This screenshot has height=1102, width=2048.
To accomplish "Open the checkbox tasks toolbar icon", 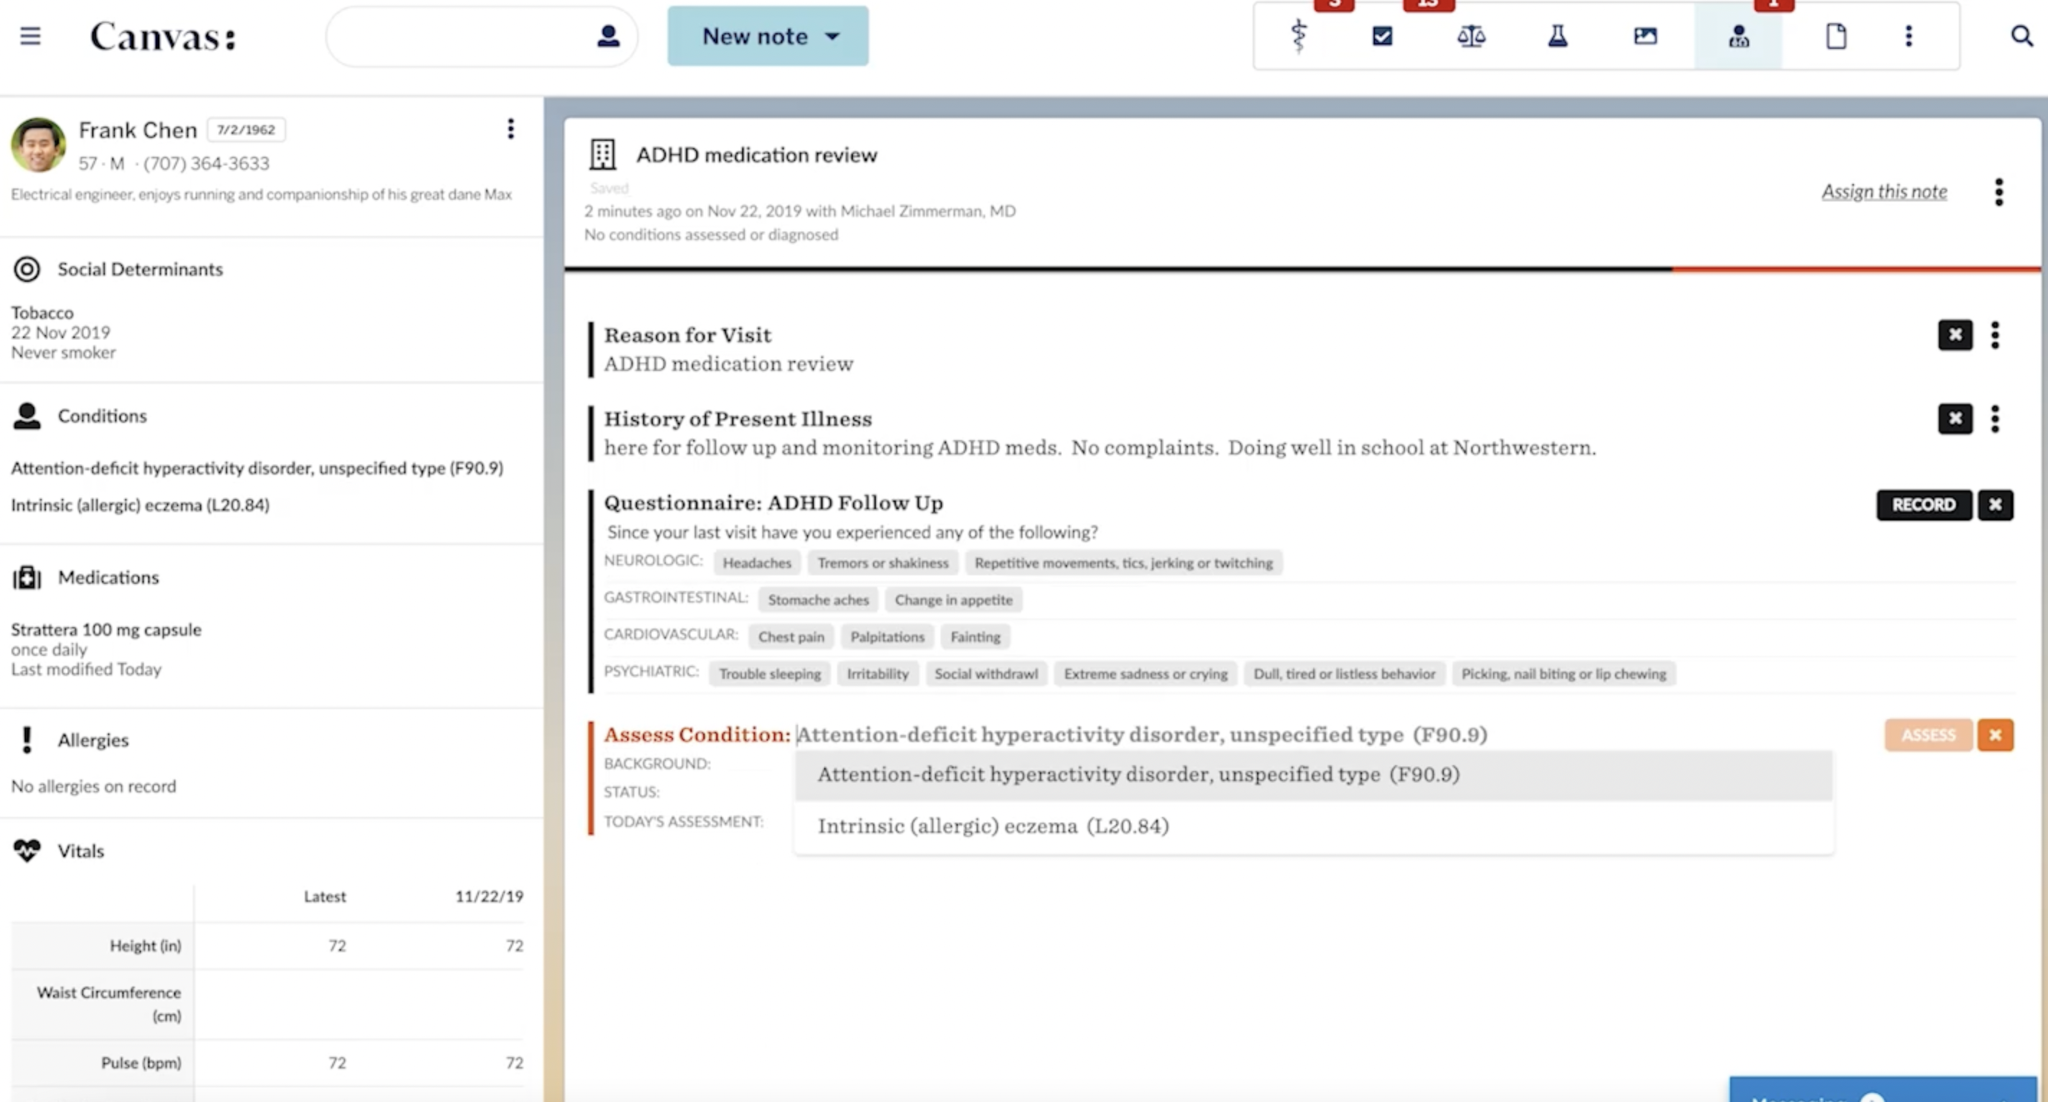I will point(1382,36).
